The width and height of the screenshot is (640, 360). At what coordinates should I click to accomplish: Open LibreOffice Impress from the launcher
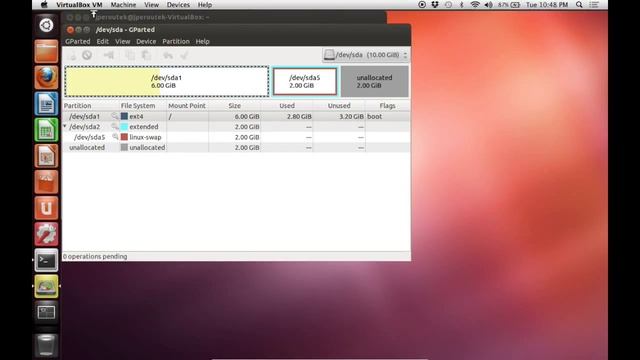tap(46, 156)
